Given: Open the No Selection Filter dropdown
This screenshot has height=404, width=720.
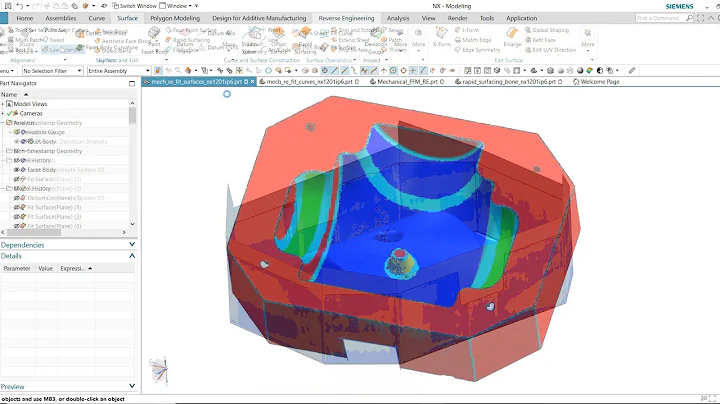Looking at the screenshot, I should (52, 71).
